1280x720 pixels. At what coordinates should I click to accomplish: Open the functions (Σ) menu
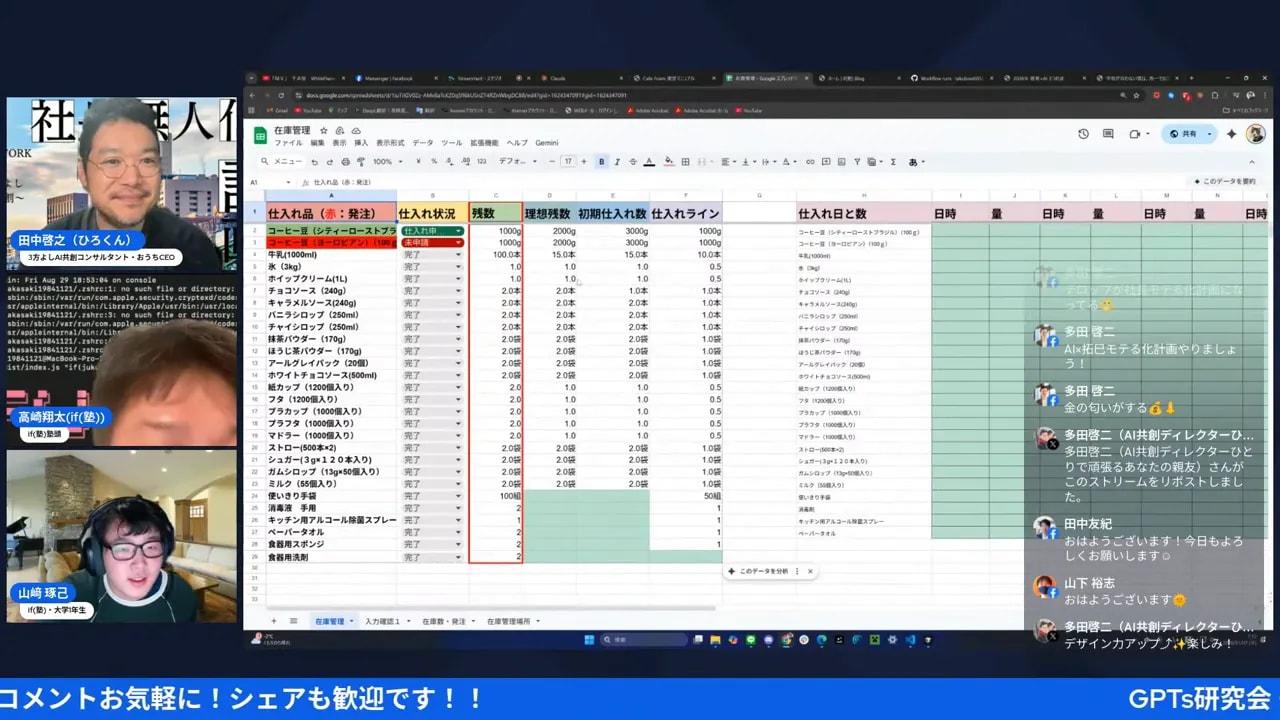coord(893,161)
